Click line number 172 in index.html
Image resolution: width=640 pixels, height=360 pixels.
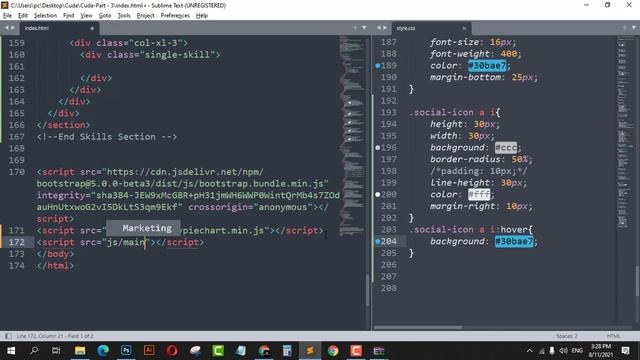[17, 242]
